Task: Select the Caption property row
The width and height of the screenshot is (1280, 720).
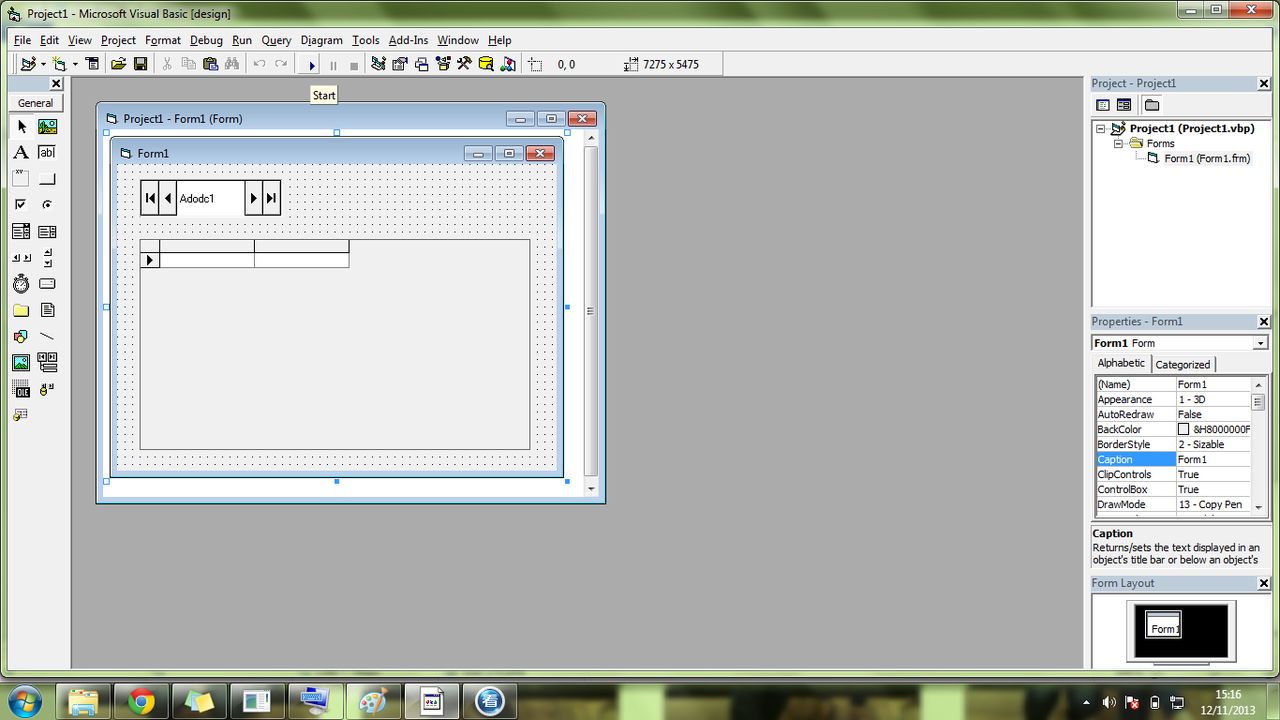Action: click(1172, 459)
